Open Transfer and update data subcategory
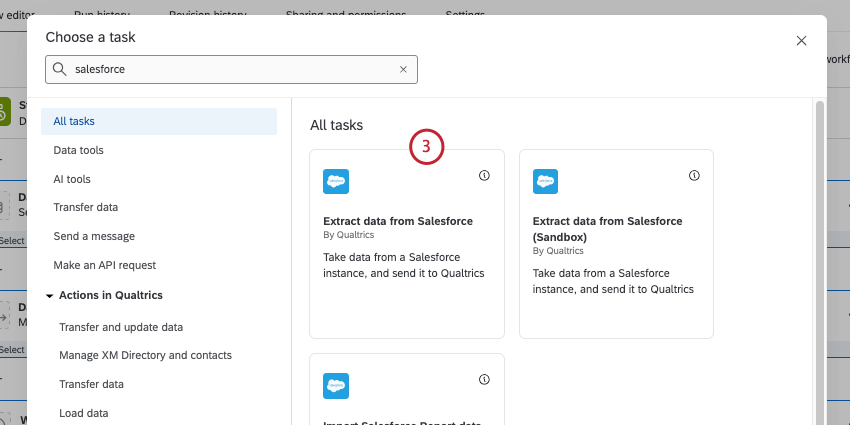Viewport: 850px width, 425px height. [x=121, y=327]
